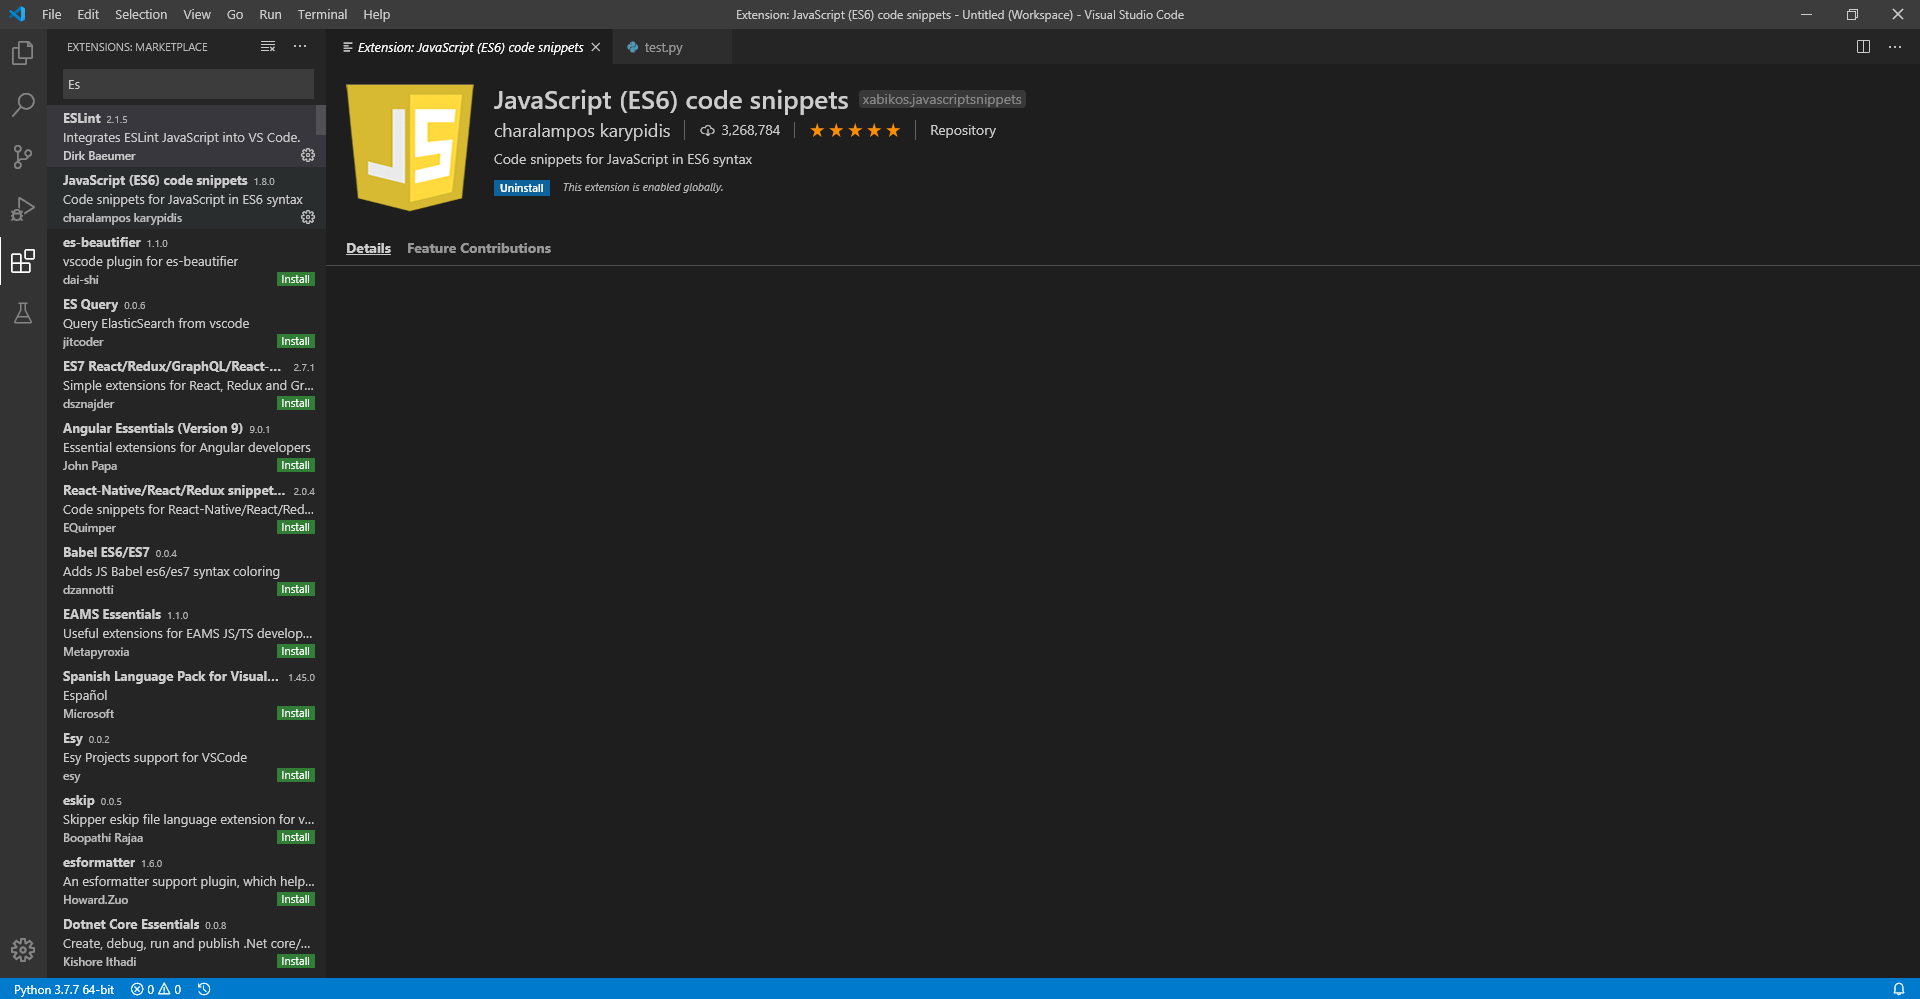
Task: Open the Search view icon
Action: 22,105
